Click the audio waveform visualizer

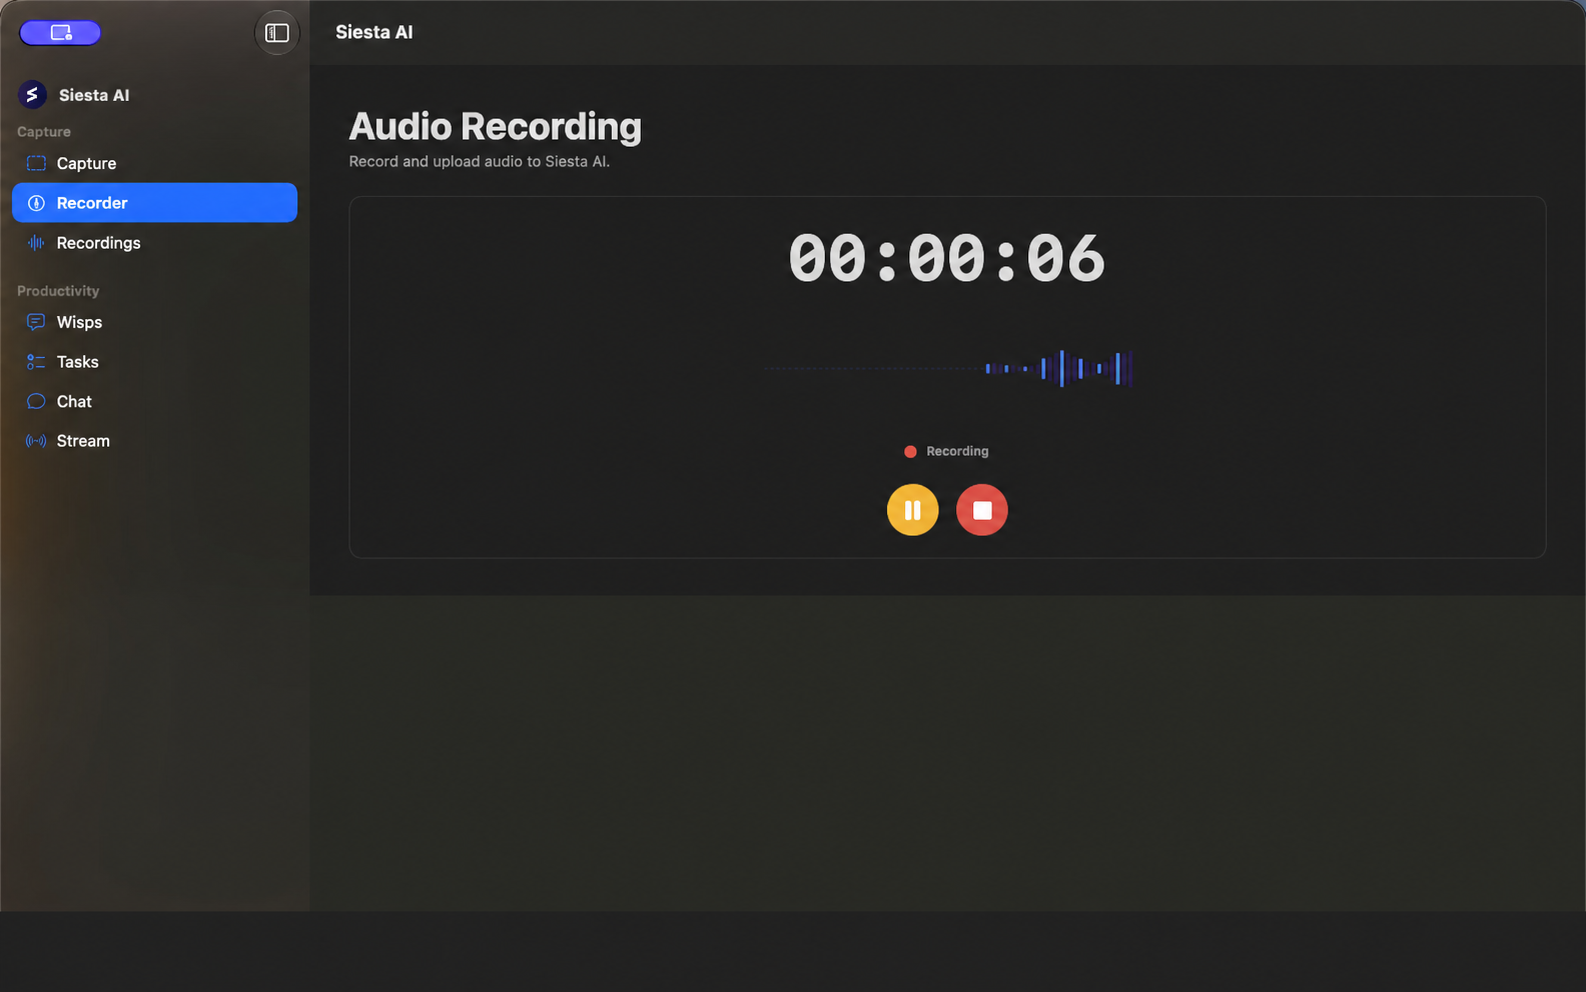click(947, 368)
